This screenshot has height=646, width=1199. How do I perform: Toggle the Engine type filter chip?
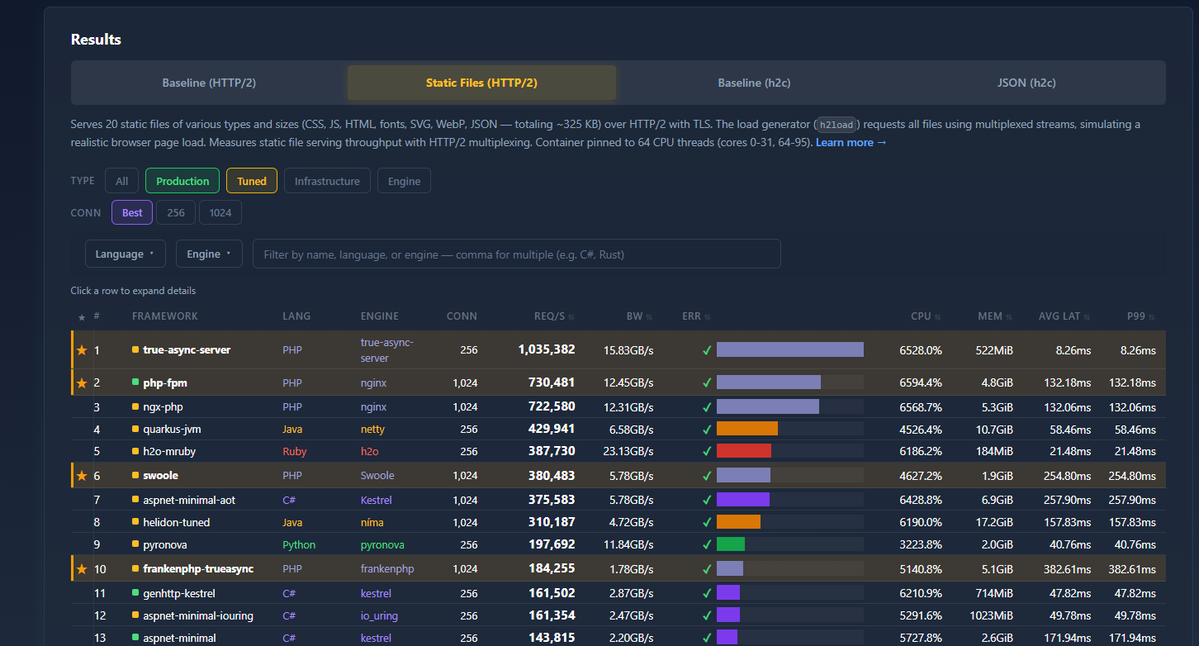tap(404, 181)
